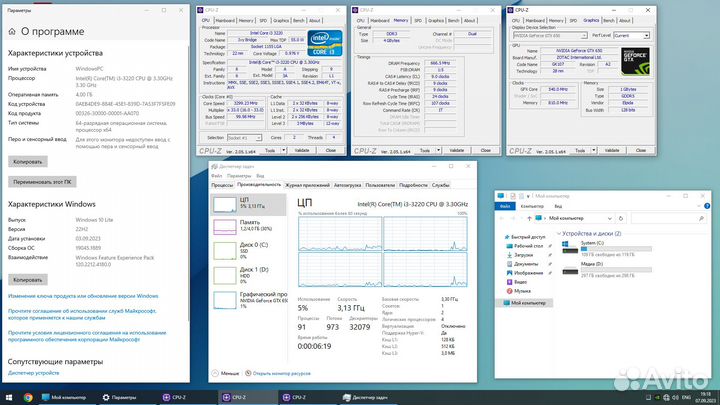Click Переименовать этот ПК button

click(x=42, y=182)
